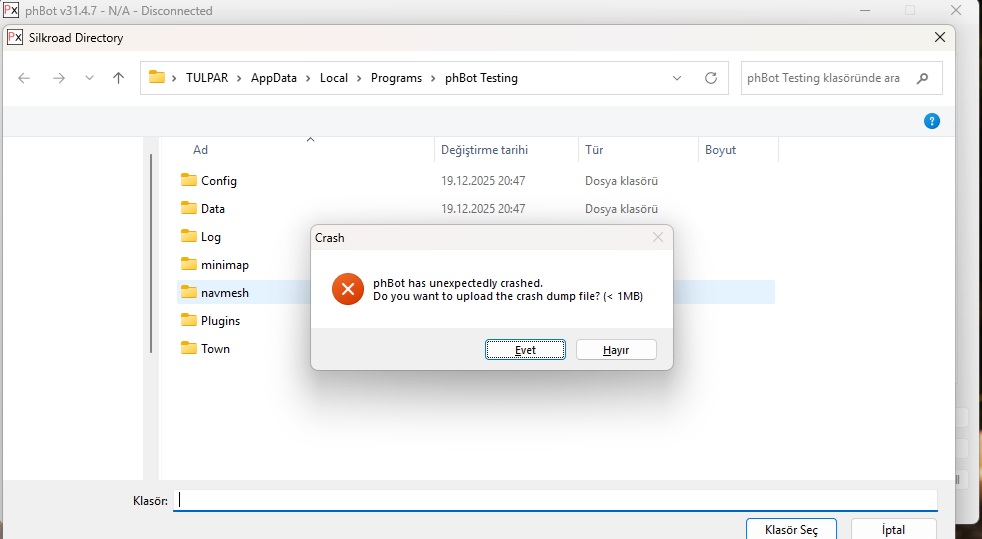Expand the address bar history dropdown
The width and height of the screenshot is (982, 539).
click(677, 78)
